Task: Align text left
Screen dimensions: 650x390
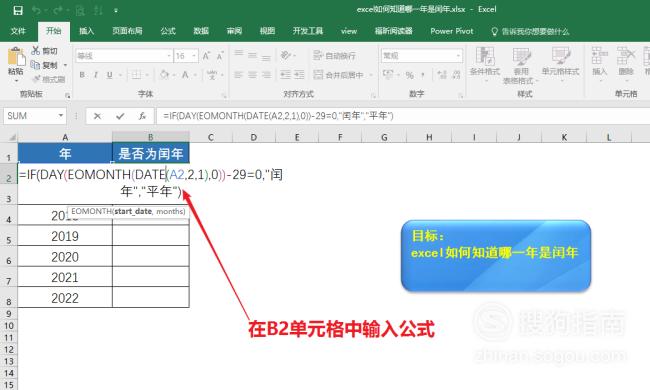Action: tap(238, 75)
